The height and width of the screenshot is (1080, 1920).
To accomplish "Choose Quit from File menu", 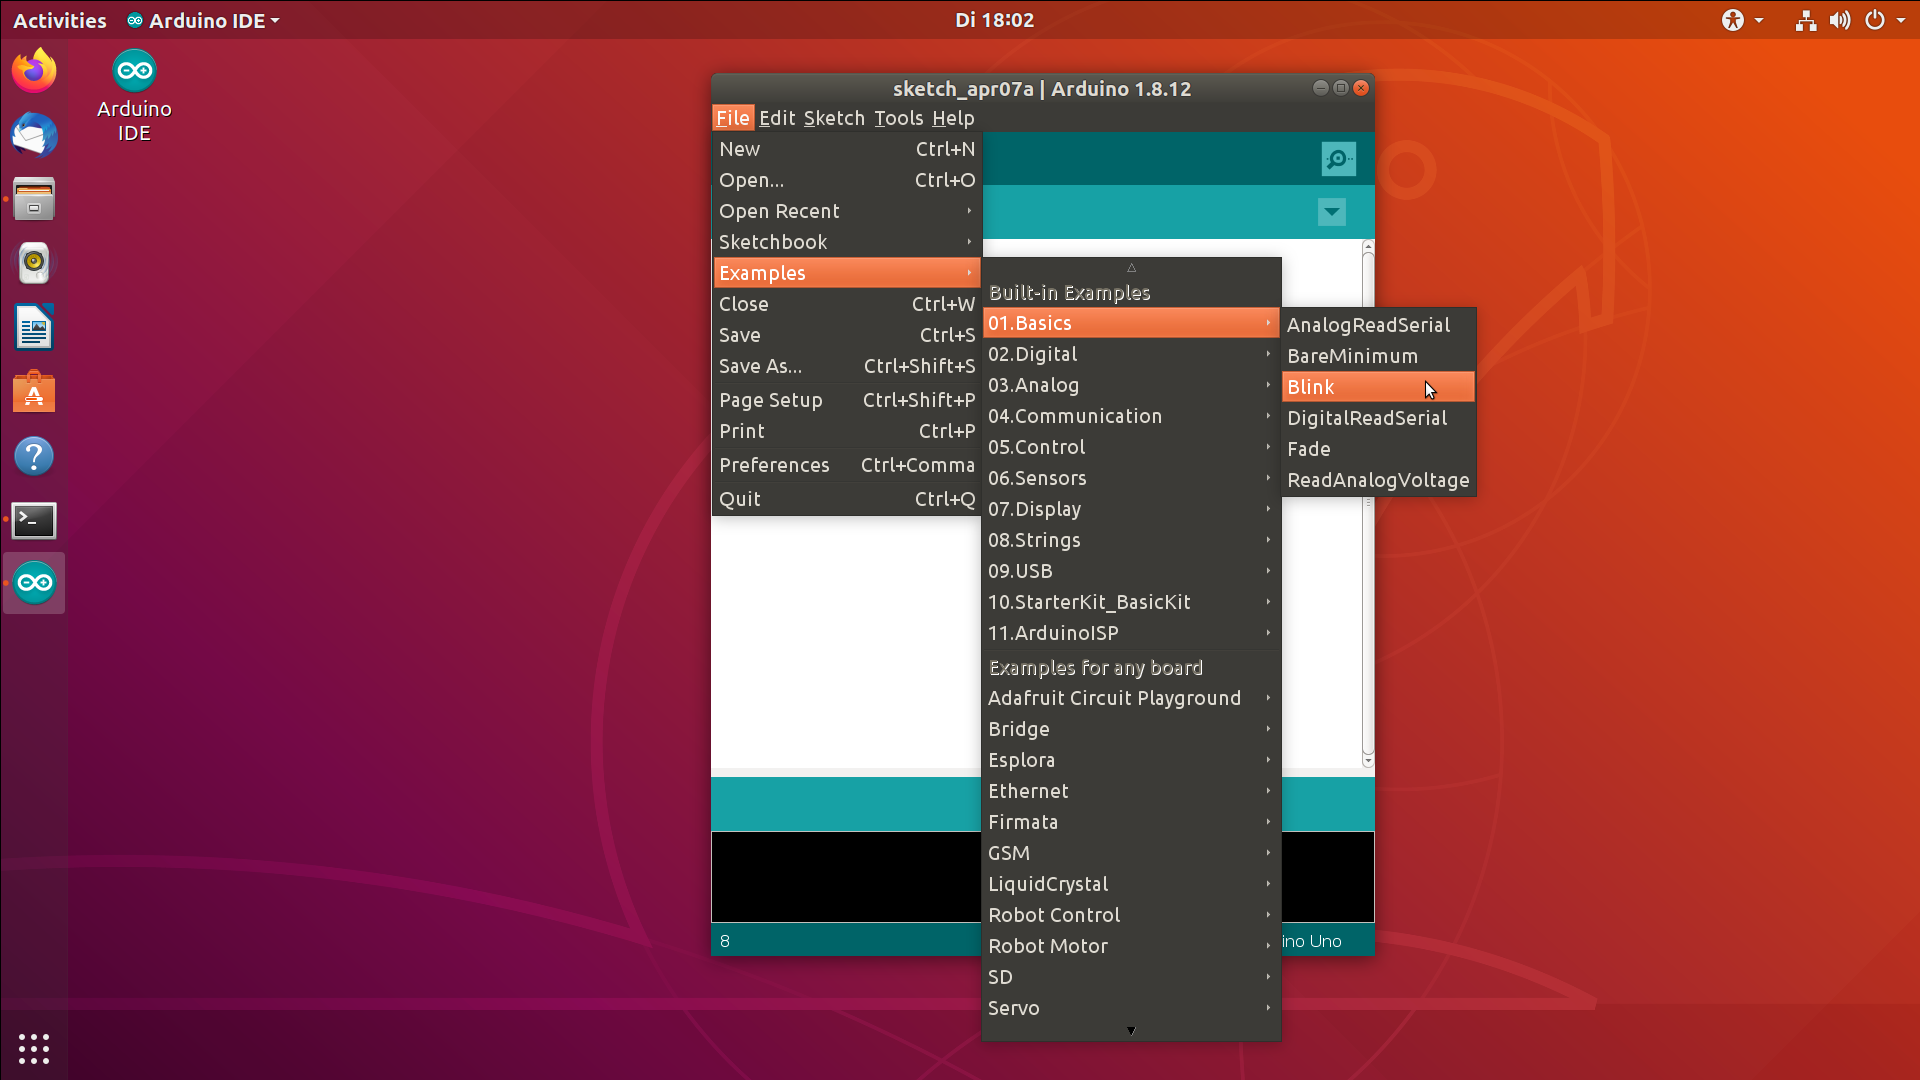I will tap(847, 499).
